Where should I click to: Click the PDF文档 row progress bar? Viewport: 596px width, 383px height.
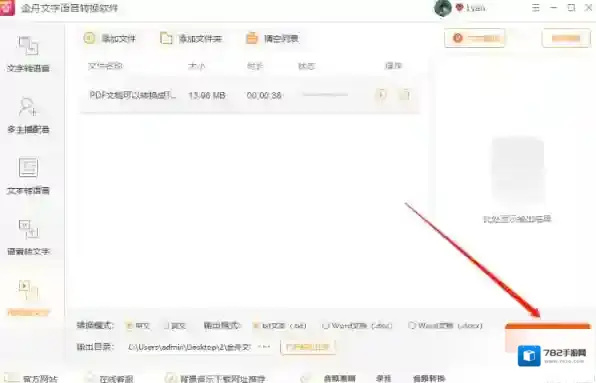[x=325, y=95]
